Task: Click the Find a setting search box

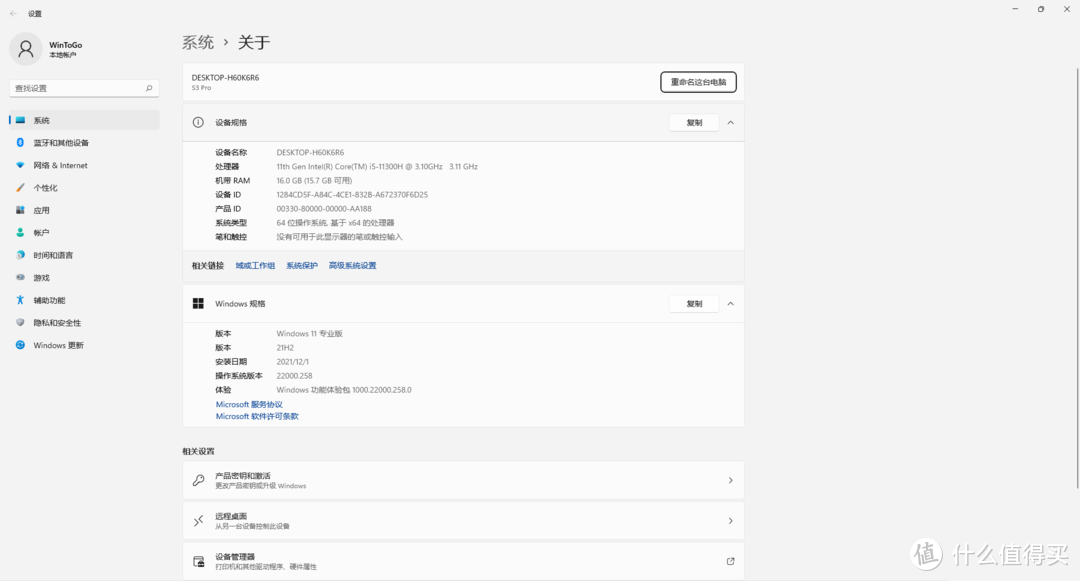Action: (83, 88)
